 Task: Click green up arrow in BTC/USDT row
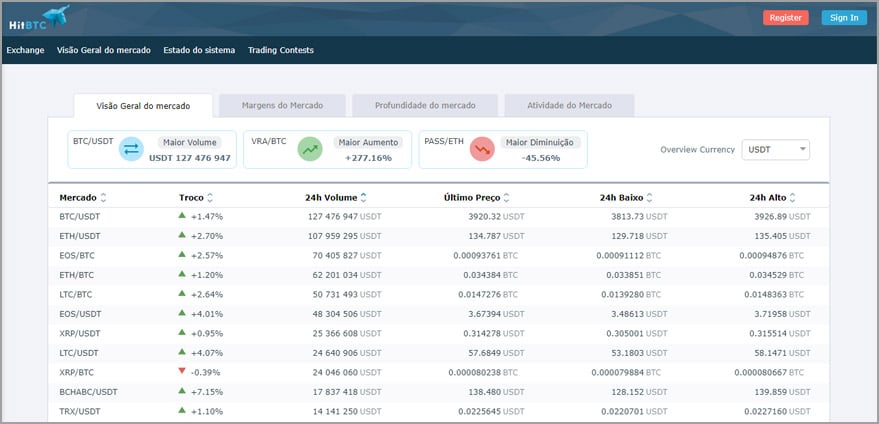tap(182, 215)
